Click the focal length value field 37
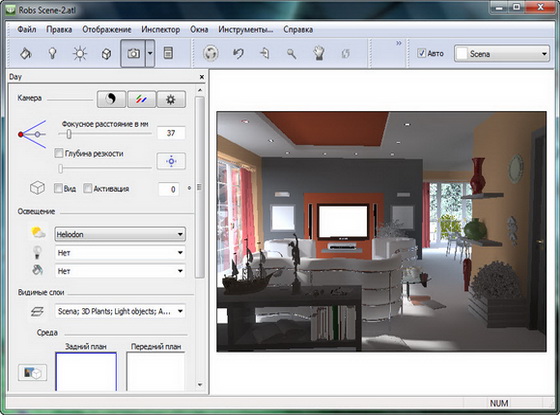560x415 pixels. point(171,133)
